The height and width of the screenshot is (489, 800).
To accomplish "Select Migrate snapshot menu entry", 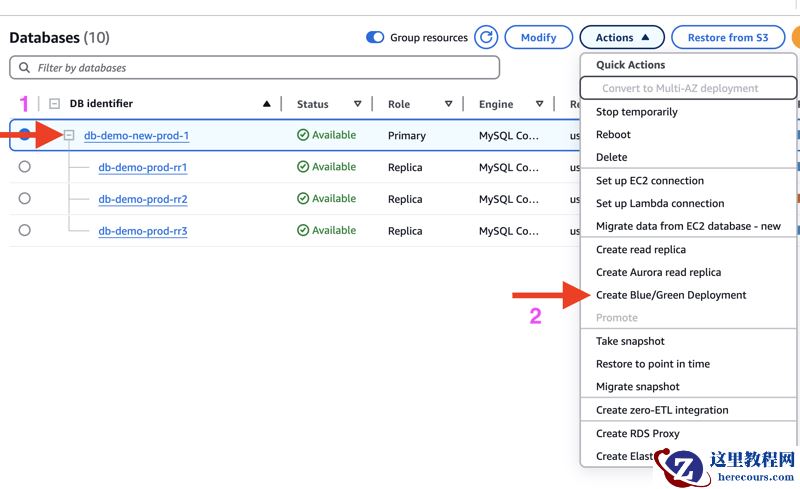I will [637, 386].
